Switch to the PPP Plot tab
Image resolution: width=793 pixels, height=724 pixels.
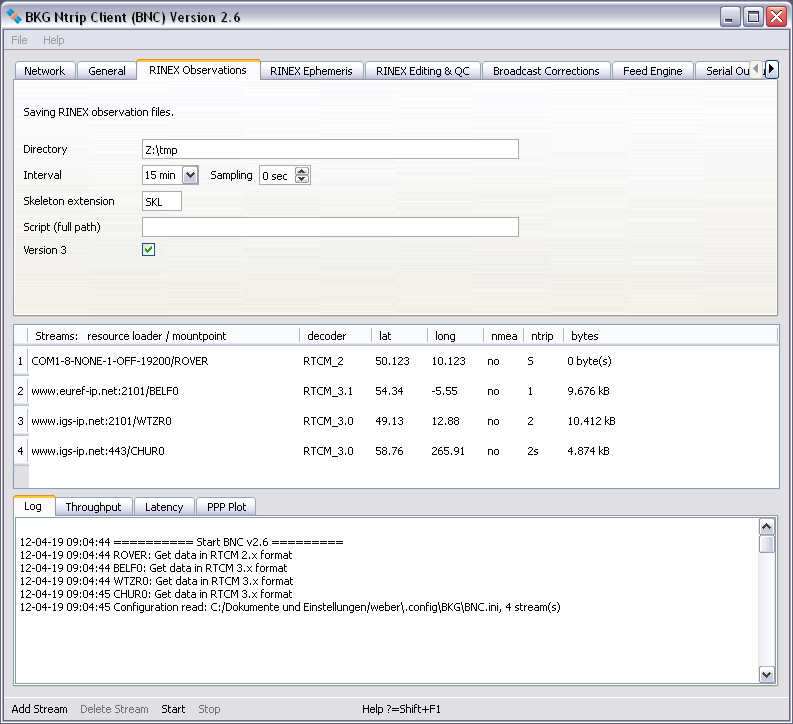coord(226,507)
